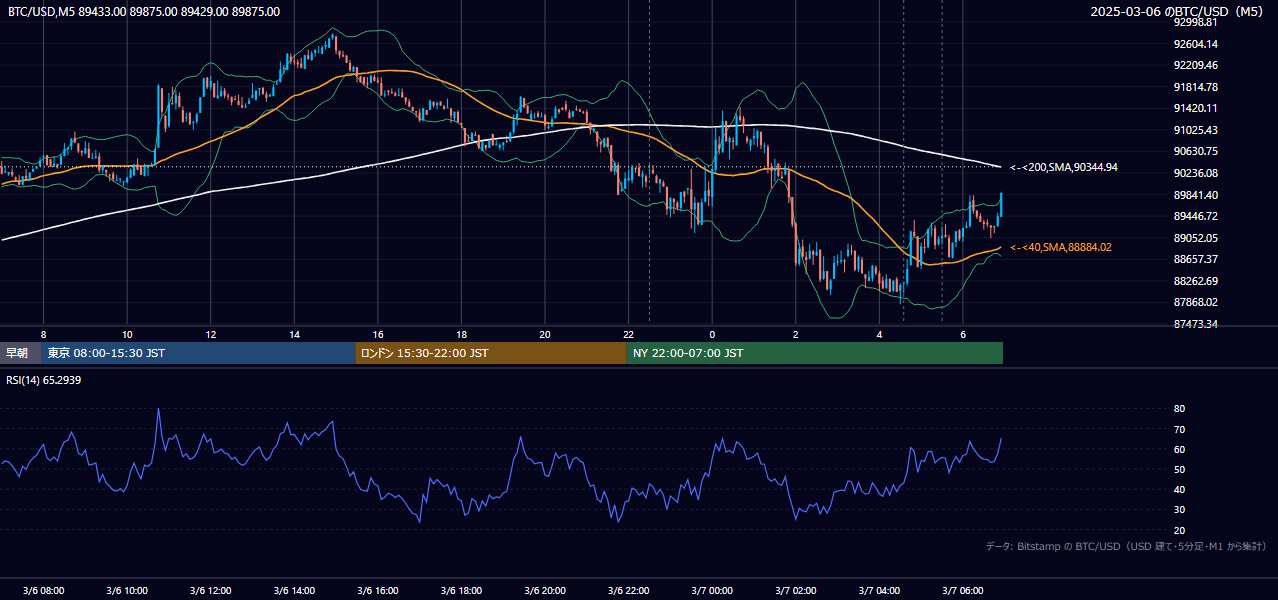Screen dimensions: 1278x600
Task: Click the bottom date label 3/7 04:00
Action: point(879,591)
